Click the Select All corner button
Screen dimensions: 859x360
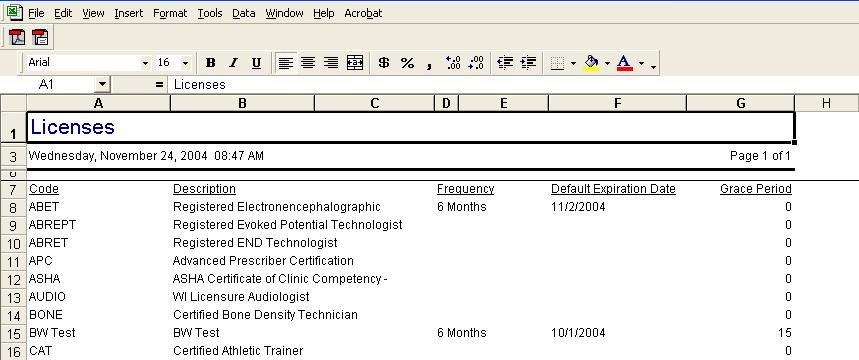tap(13, 103)
